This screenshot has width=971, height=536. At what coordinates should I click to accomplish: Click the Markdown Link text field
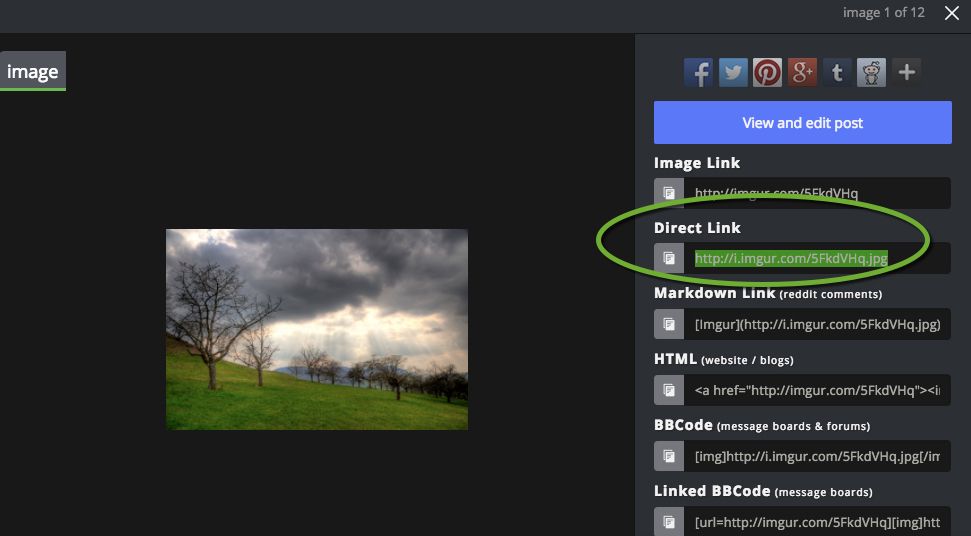(x=817, y=324)
